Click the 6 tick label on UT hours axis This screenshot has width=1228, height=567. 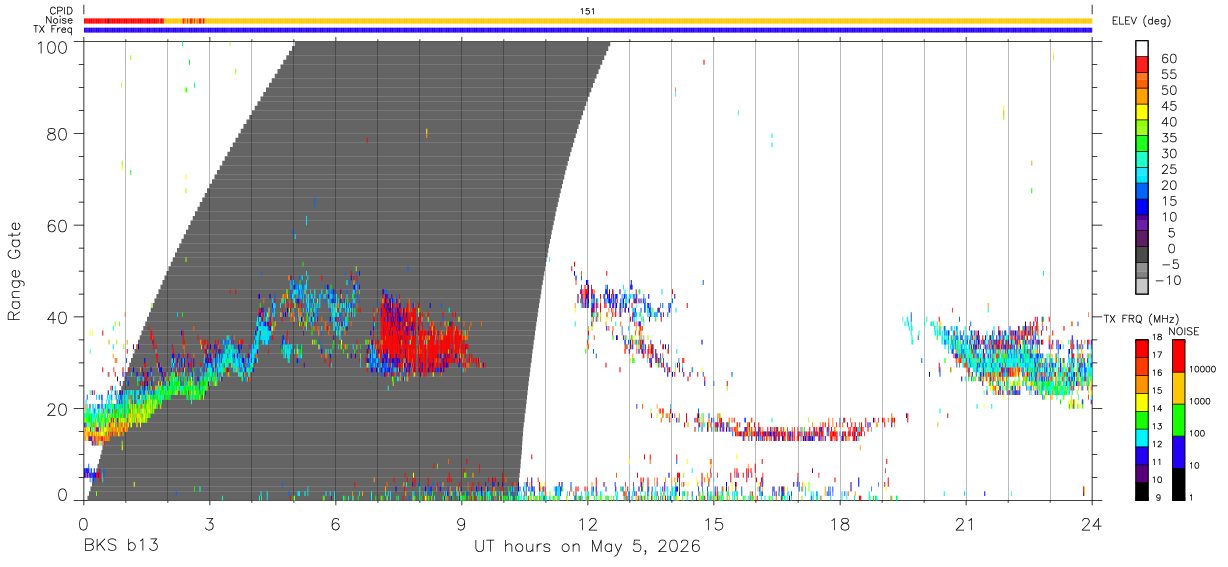[335, 524]
